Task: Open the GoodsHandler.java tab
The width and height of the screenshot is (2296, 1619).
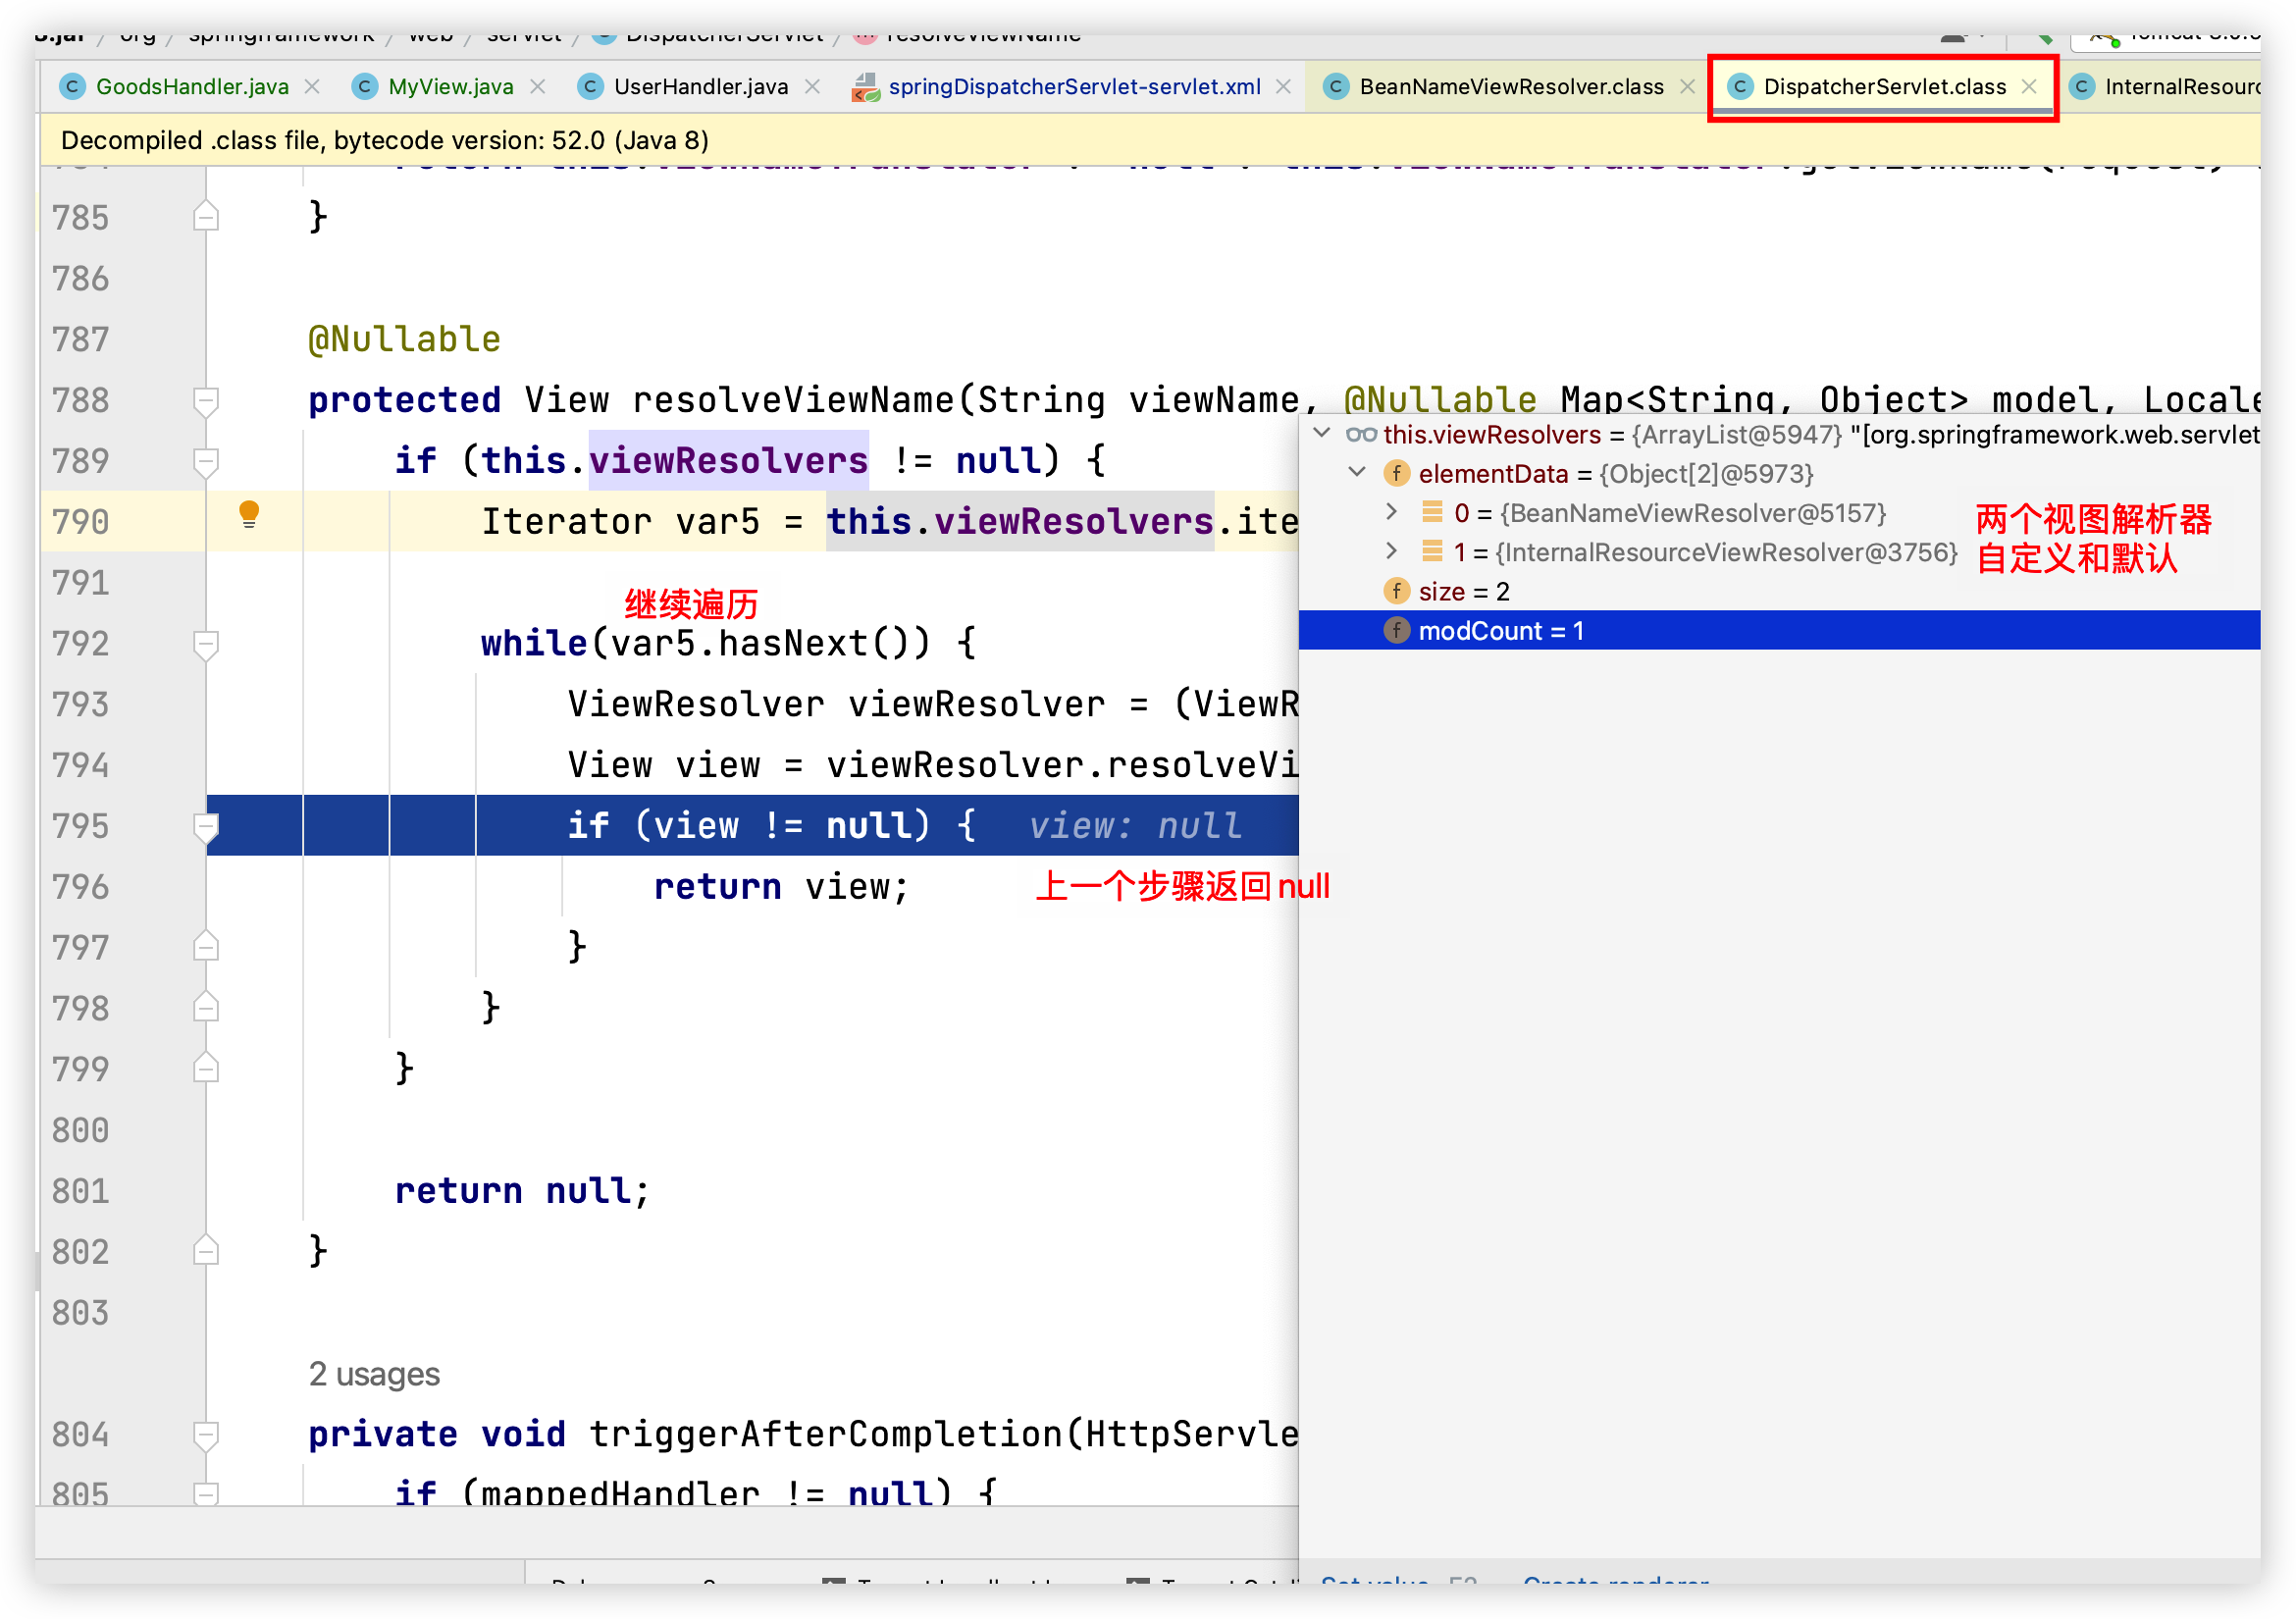Action: (x=192, y=87)
